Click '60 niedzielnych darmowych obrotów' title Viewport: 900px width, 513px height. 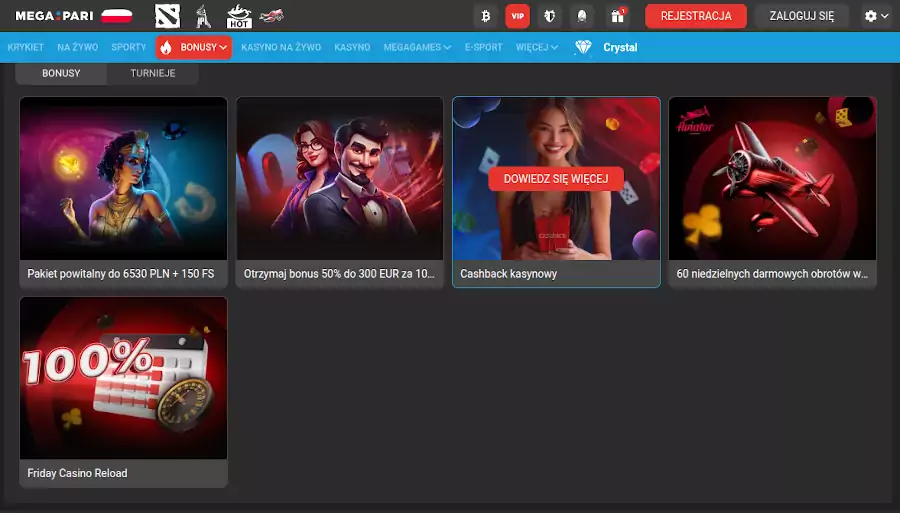(x=772, y=274)
